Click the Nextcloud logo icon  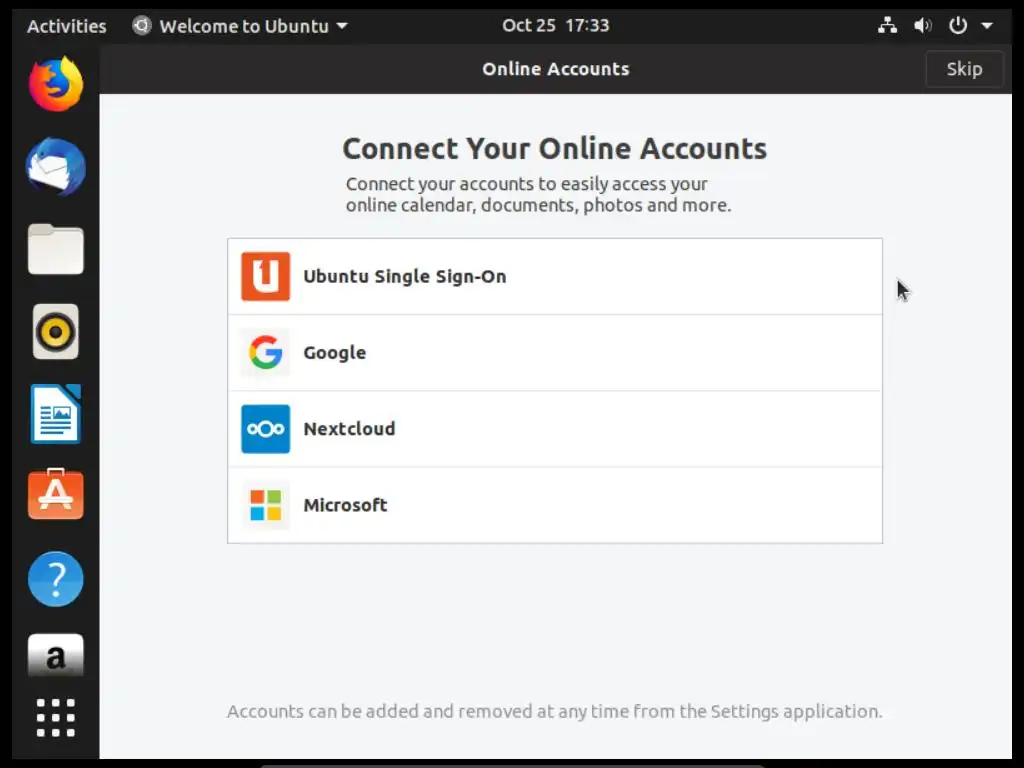[x=265, y=429]
